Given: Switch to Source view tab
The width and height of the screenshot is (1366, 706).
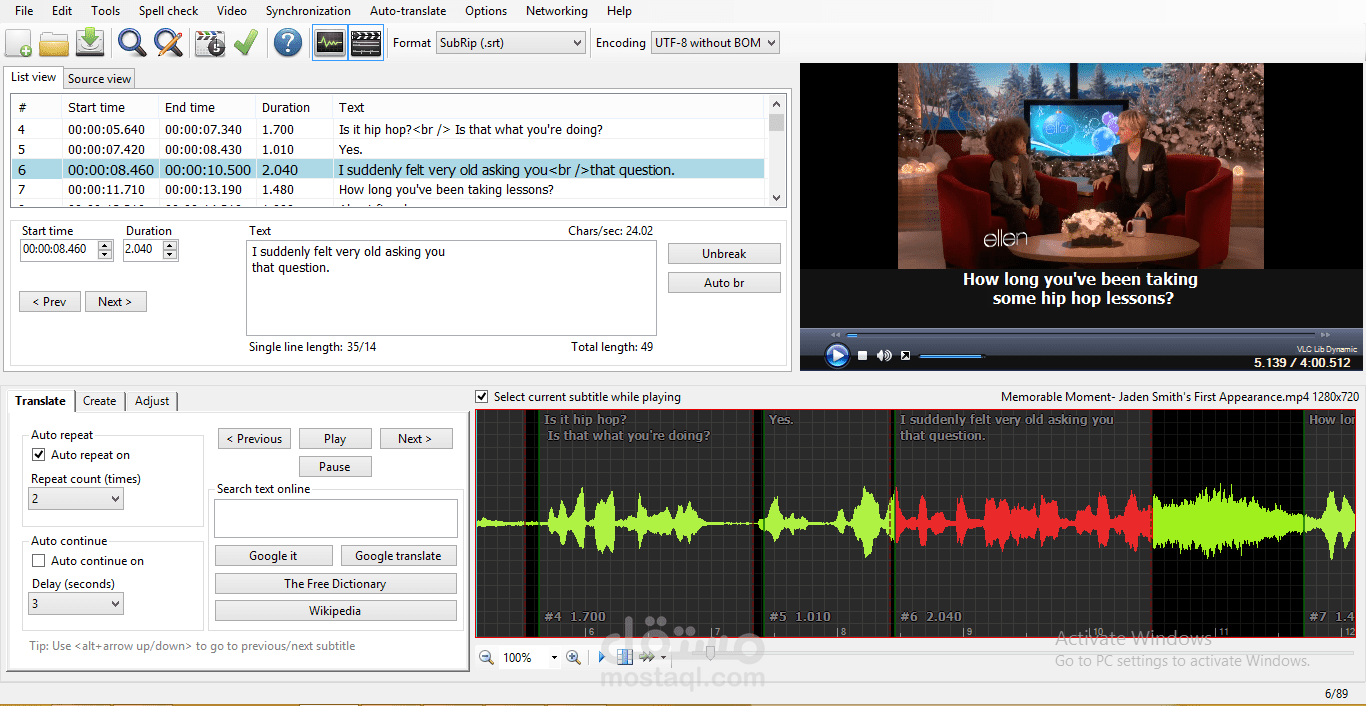Looking at the screenshot, I should click(99, 78).
